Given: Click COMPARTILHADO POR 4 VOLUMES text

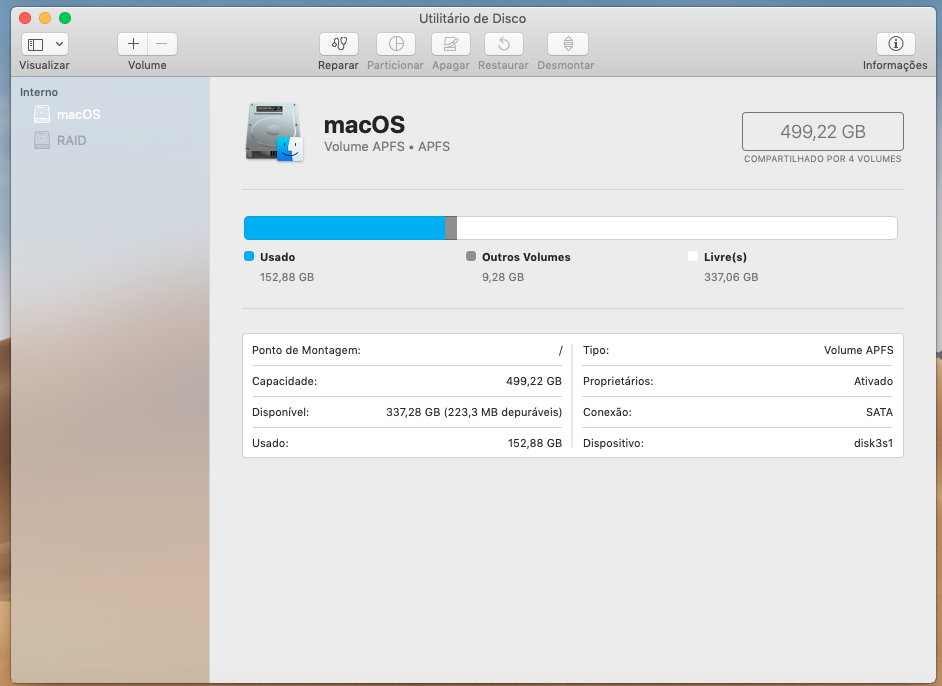Looking at the screenshot, I should tap(822, 159).
